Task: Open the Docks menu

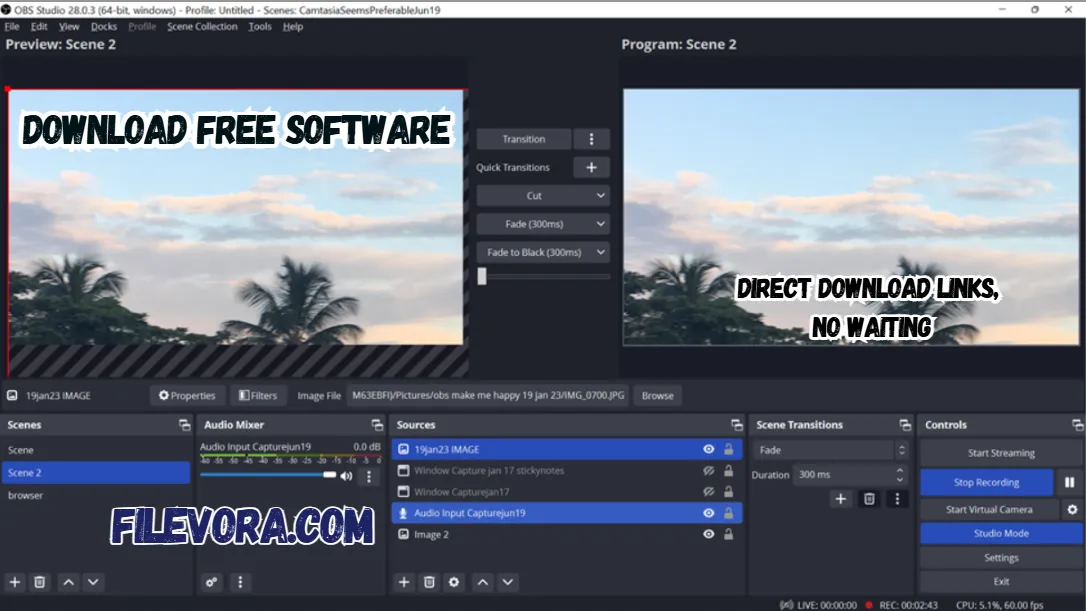Action: tap(103, 26)
